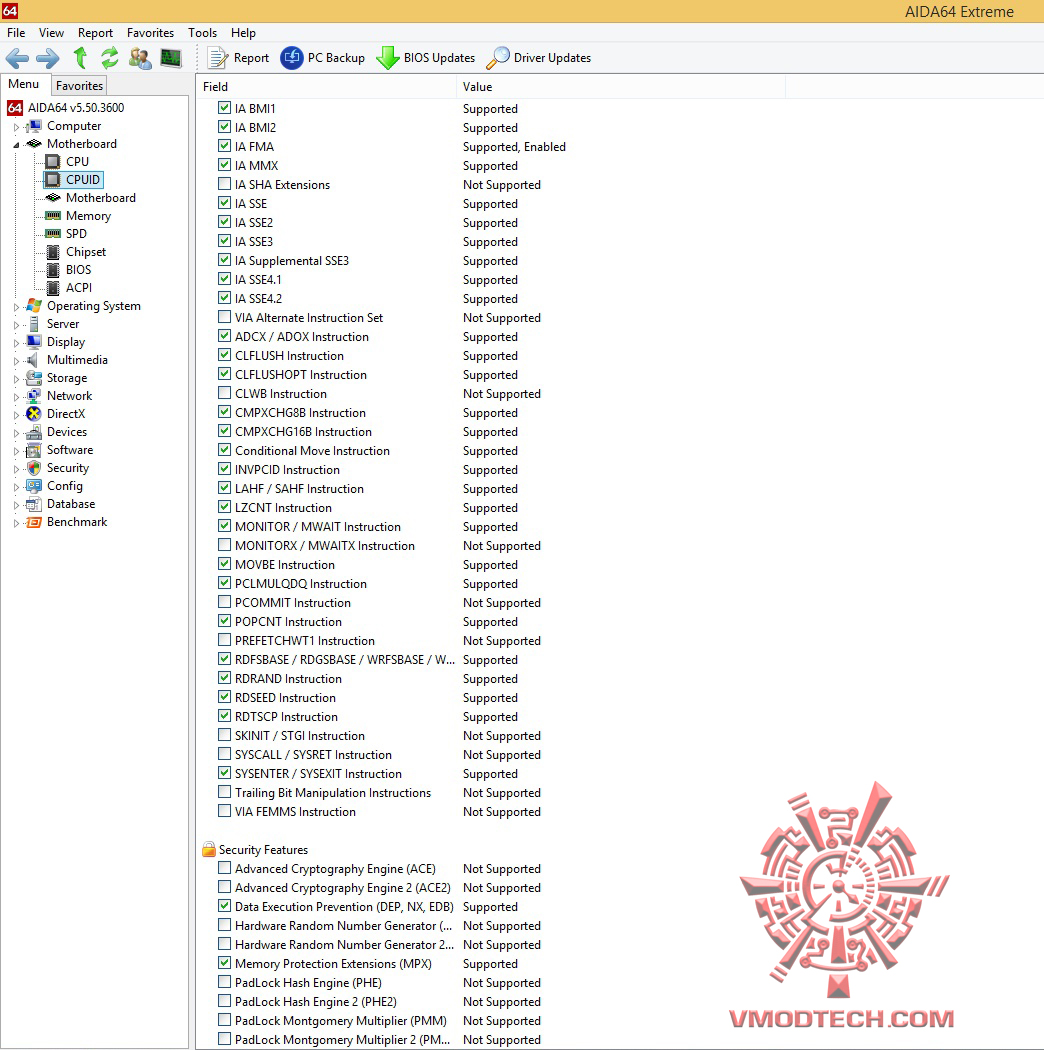Switch to the Menu tab
The height and width of the screenshot is (1050, 1044).
(x=24, y=84)
